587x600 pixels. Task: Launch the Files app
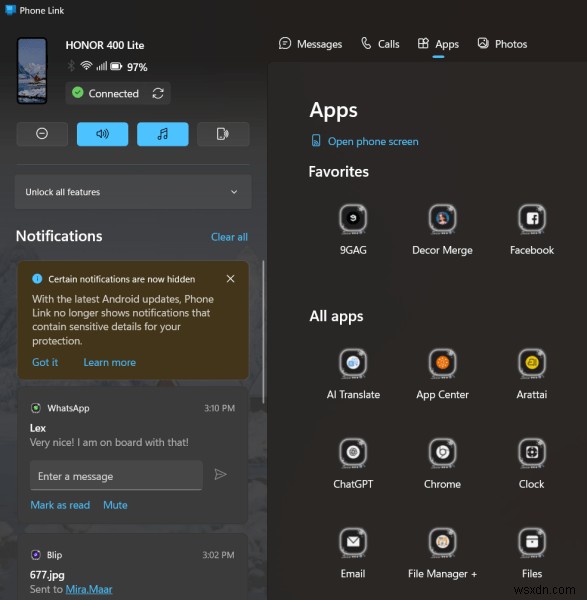(x=532, y=542)
